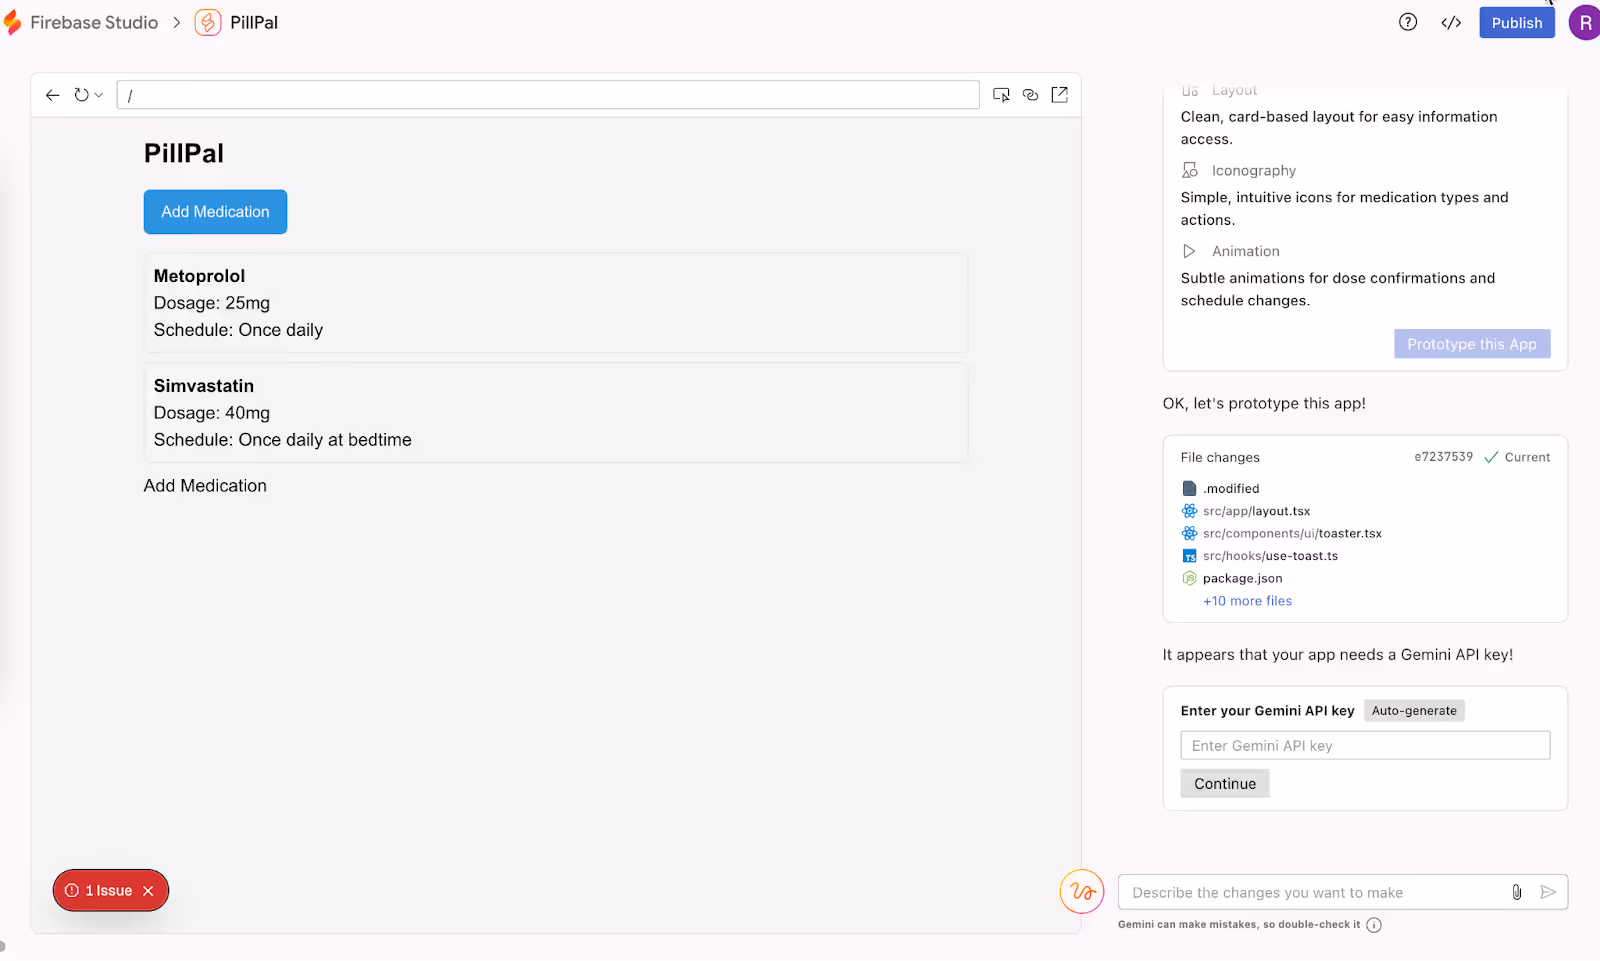1600x961 pixels.
Task: Expand the +10 more files link
Action: point(1247,601)
